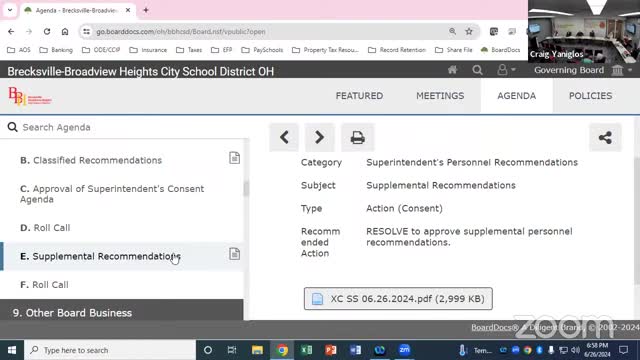The width and height of the screenshot is (640, 360).
Task: Click the taskbar search box
Action: [110, 350]
